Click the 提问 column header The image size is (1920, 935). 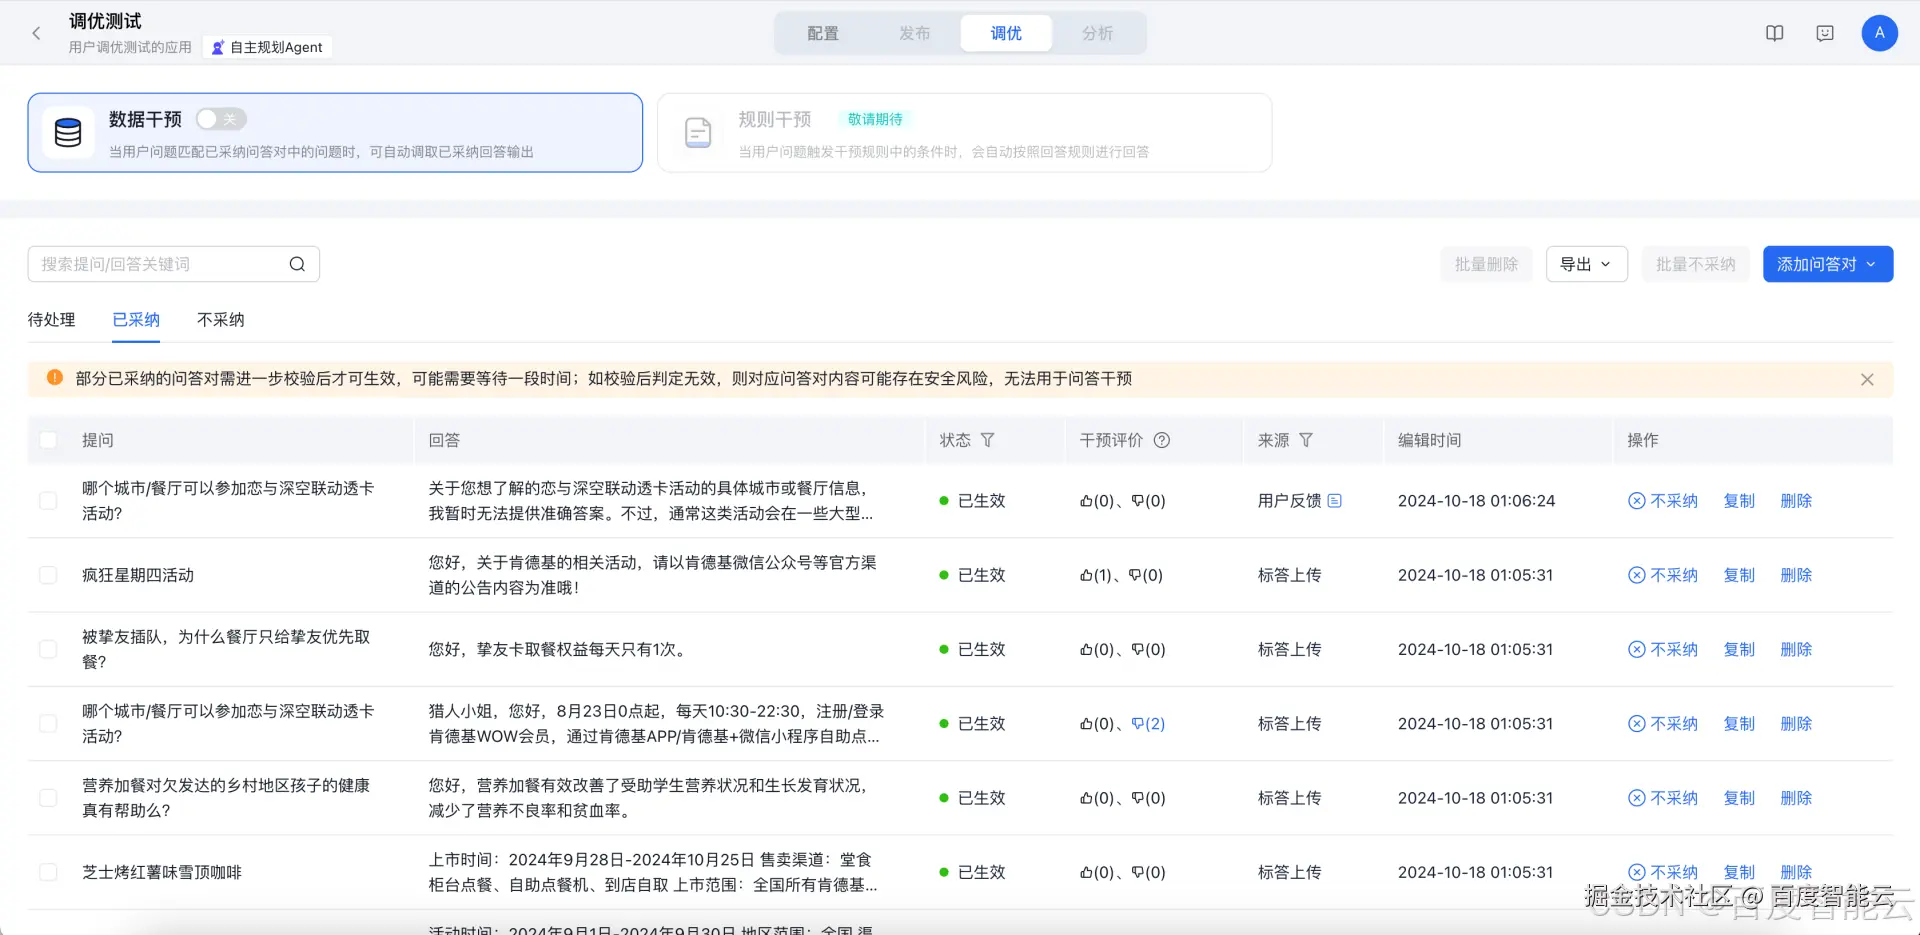click(x=98, y=440)
